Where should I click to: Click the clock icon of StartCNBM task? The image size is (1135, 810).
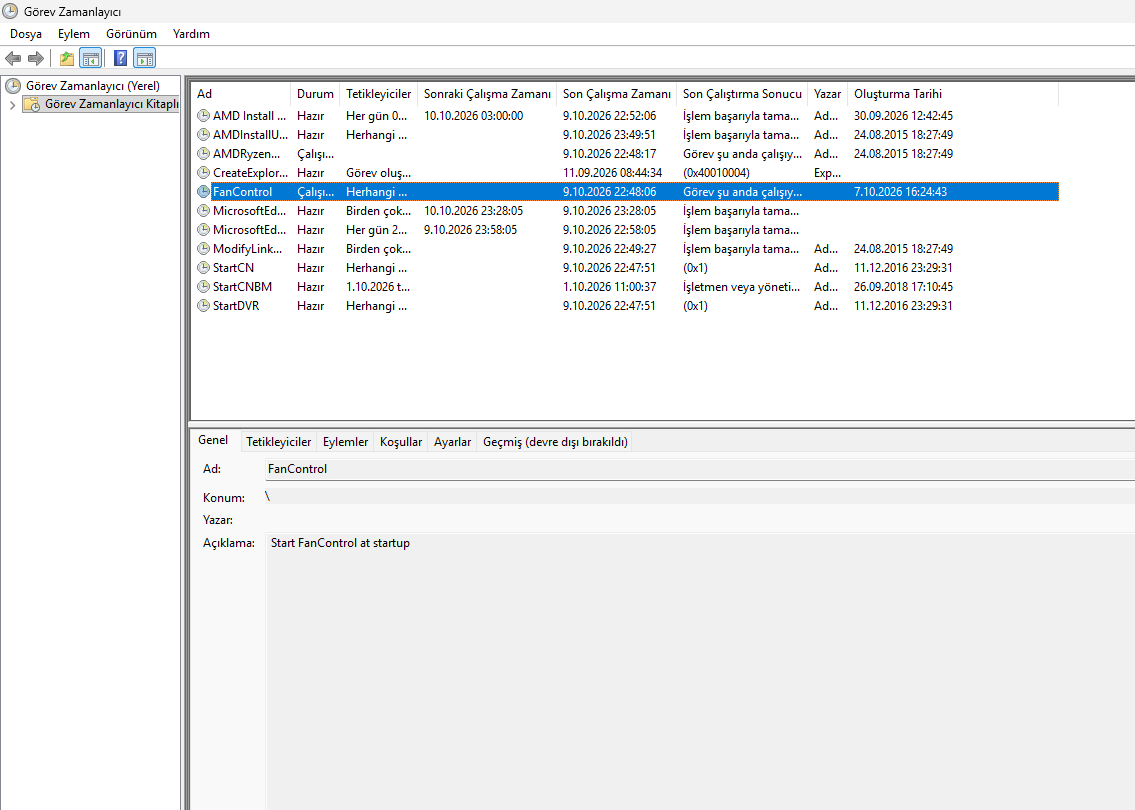203,287
